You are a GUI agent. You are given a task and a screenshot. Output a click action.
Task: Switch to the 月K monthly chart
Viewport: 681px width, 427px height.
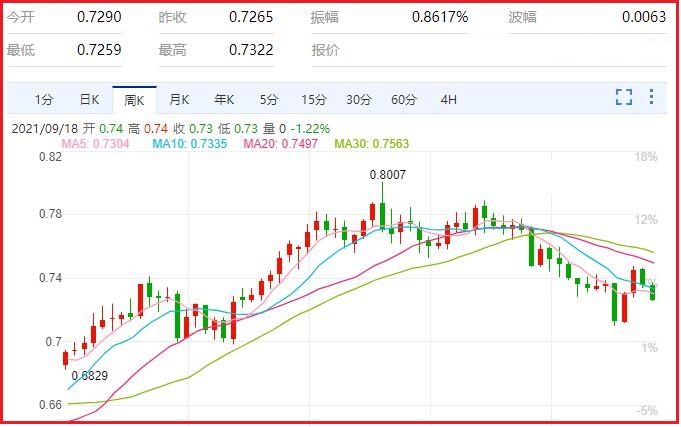point(179,99)
